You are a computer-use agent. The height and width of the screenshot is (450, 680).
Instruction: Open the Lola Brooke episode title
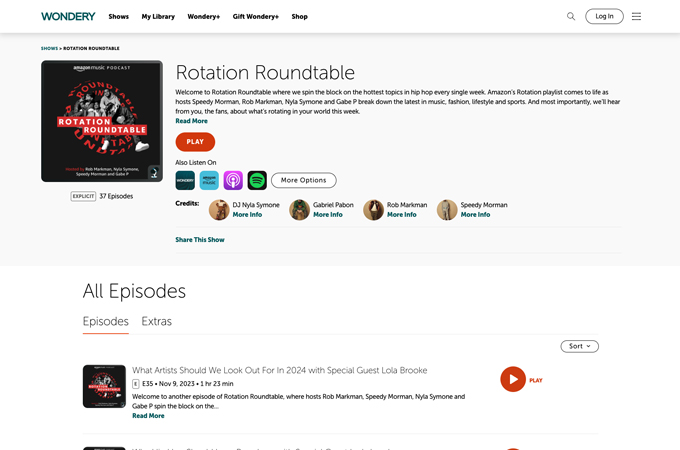[x=280, y=370]
